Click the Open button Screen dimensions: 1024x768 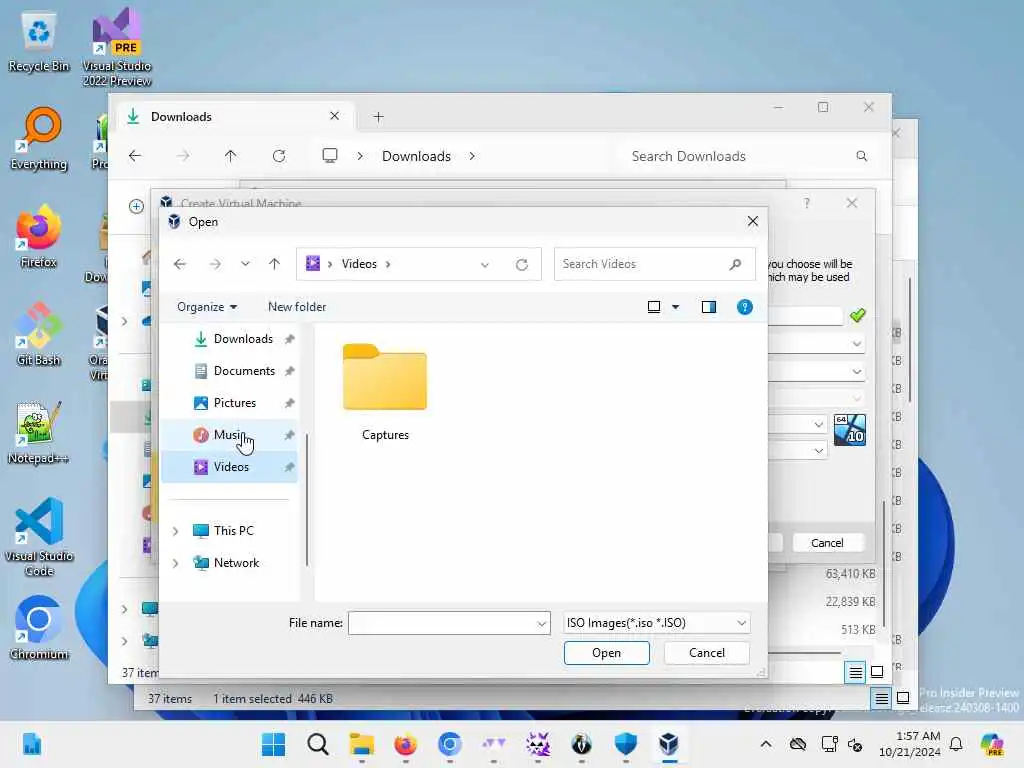[x=607, y=653]
